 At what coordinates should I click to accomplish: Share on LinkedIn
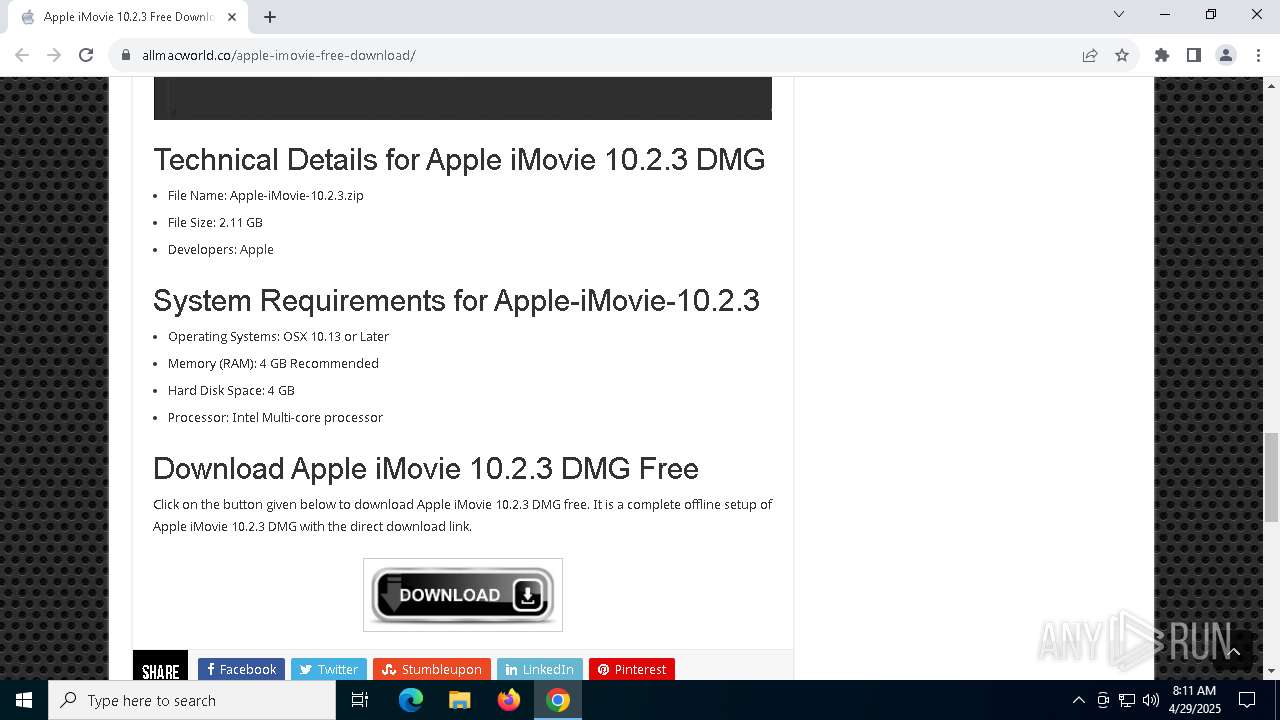pos(540,669)
